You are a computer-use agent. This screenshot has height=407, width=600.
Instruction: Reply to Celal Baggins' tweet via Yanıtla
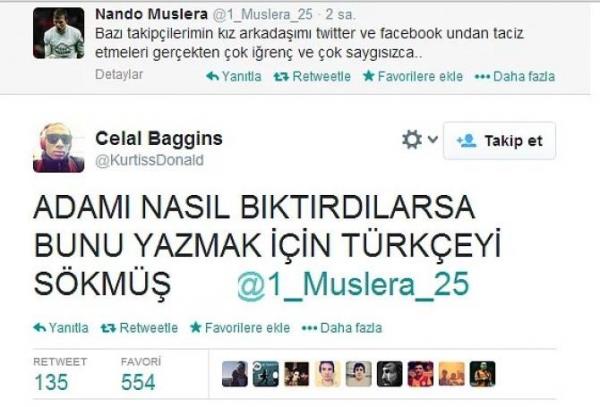[x=61, y=328]
